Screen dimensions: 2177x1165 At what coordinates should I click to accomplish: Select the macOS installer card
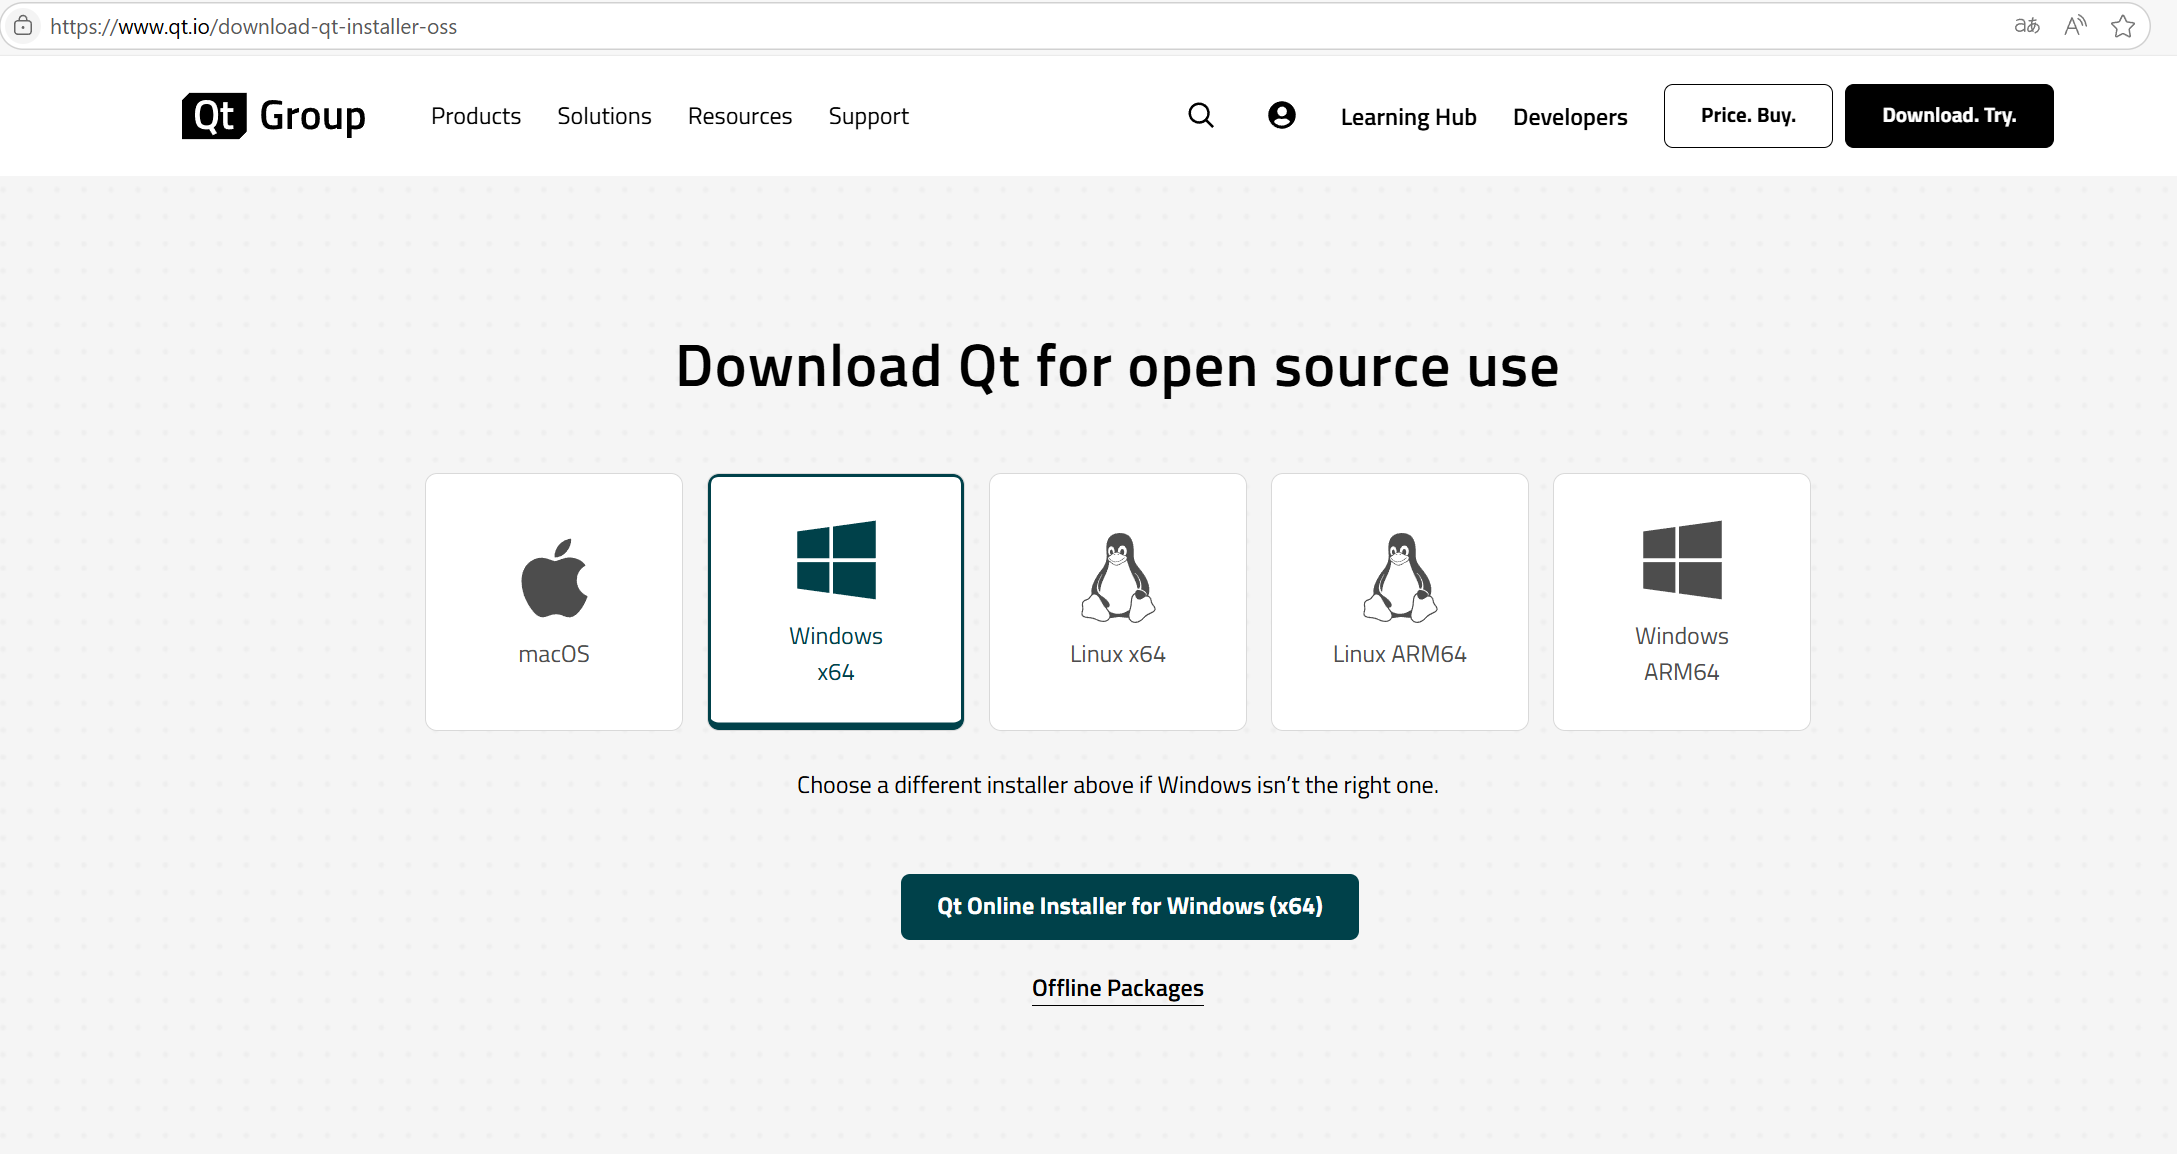(554, 602)
